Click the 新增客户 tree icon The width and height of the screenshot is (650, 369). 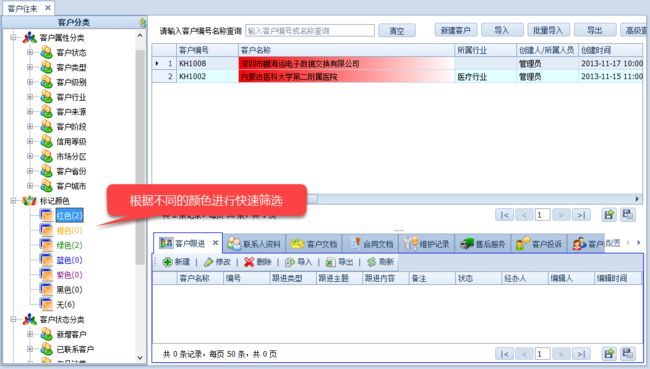pos(46,334)
